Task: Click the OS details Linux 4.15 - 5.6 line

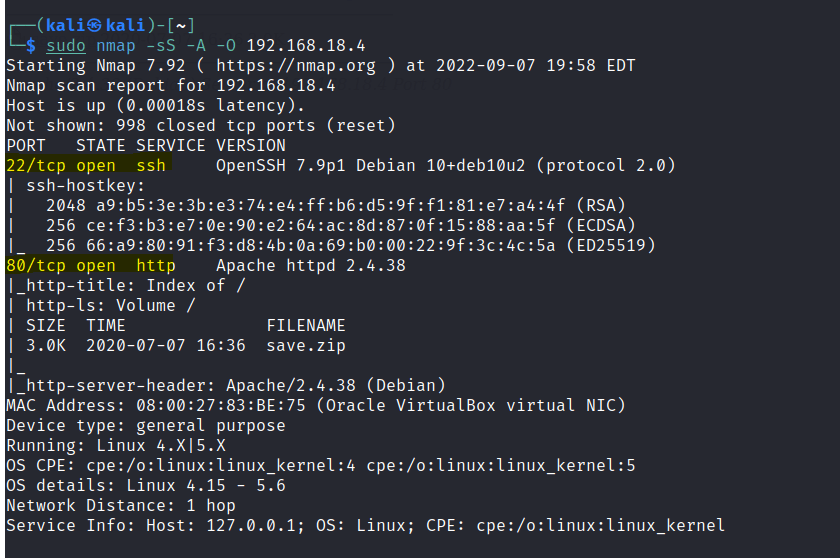Action: click(145, 485)
